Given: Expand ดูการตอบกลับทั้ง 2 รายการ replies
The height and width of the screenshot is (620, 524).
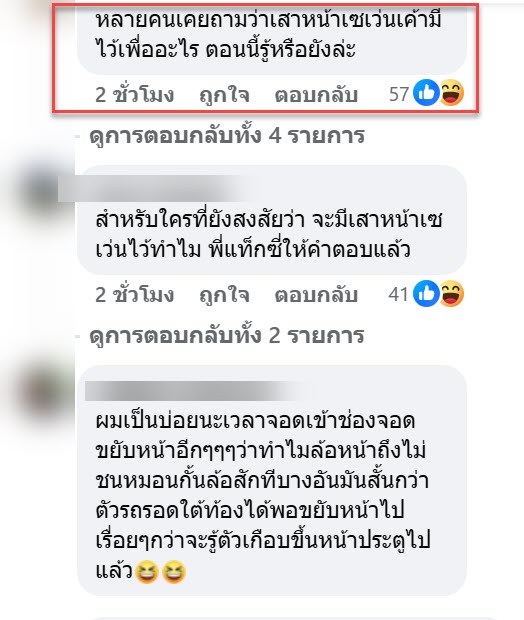Looking at the screenshot, I should tap(227, 336).
